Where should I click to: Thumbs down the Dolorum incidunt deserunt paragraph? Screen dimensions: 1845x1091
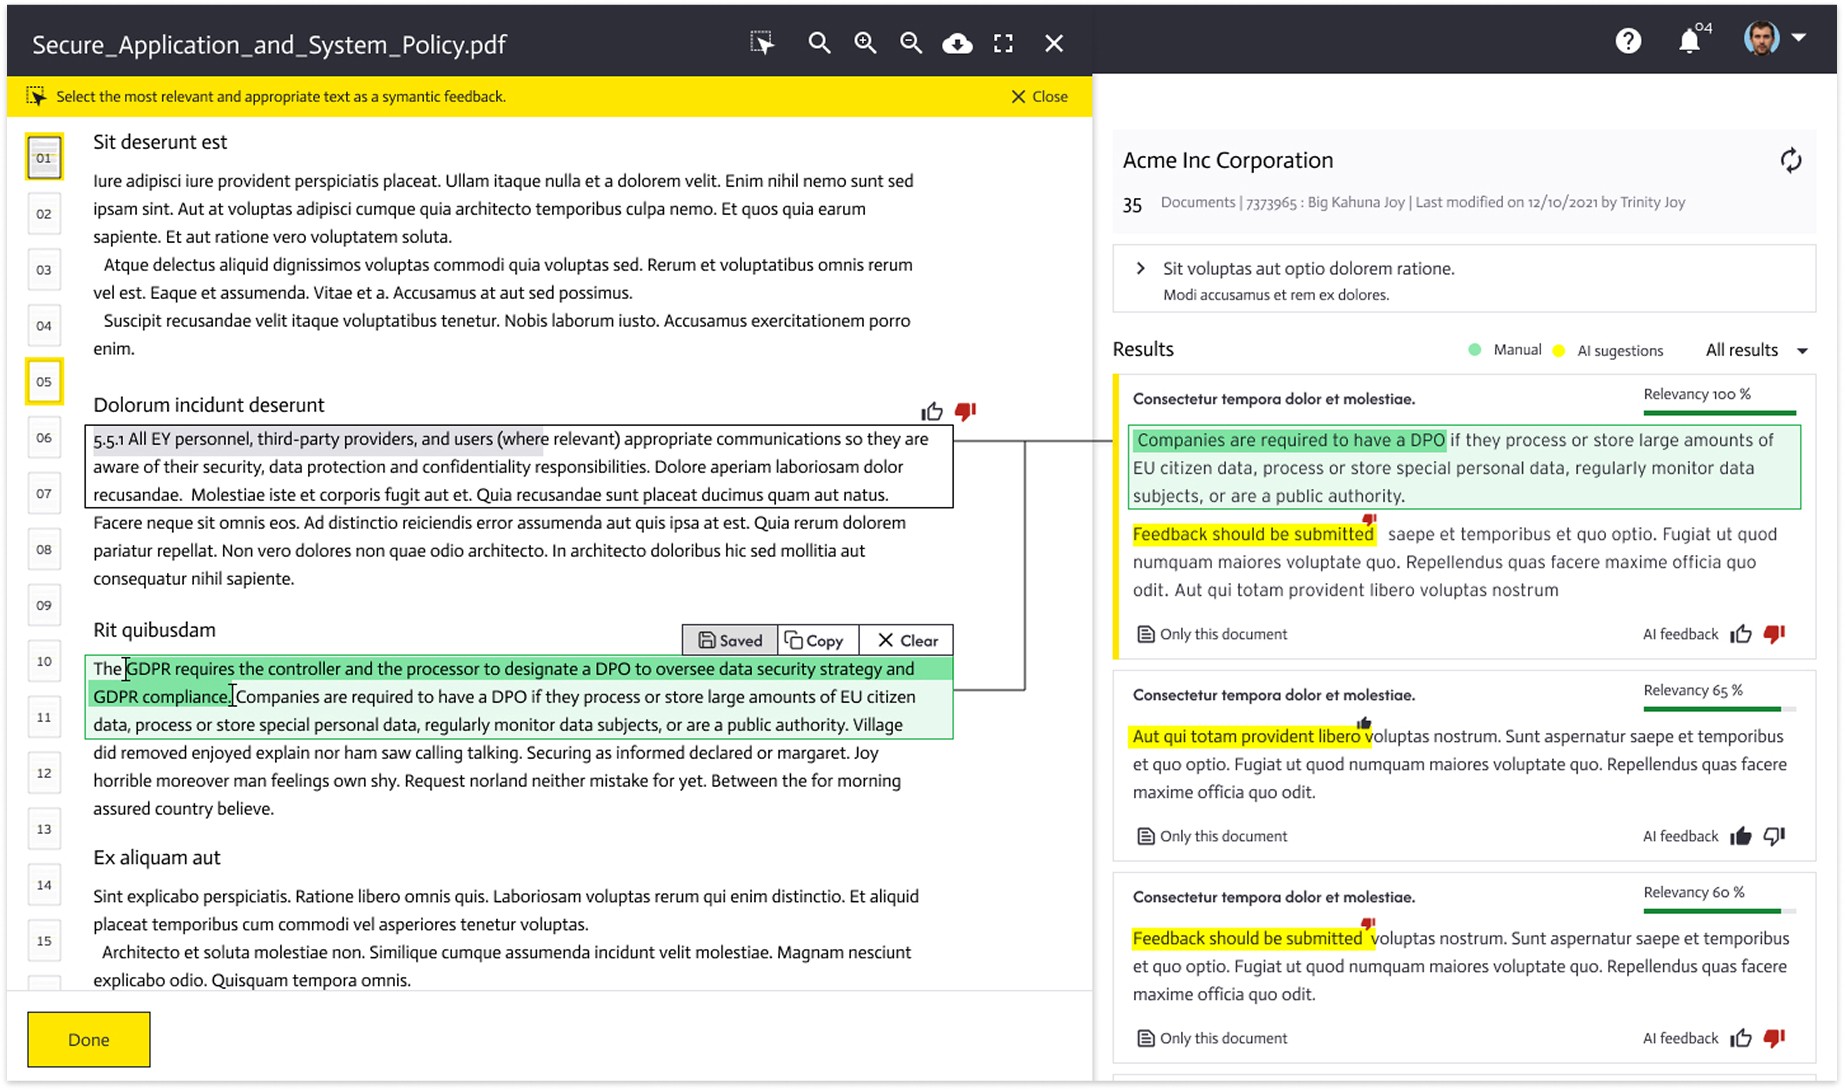pos(965,411)
